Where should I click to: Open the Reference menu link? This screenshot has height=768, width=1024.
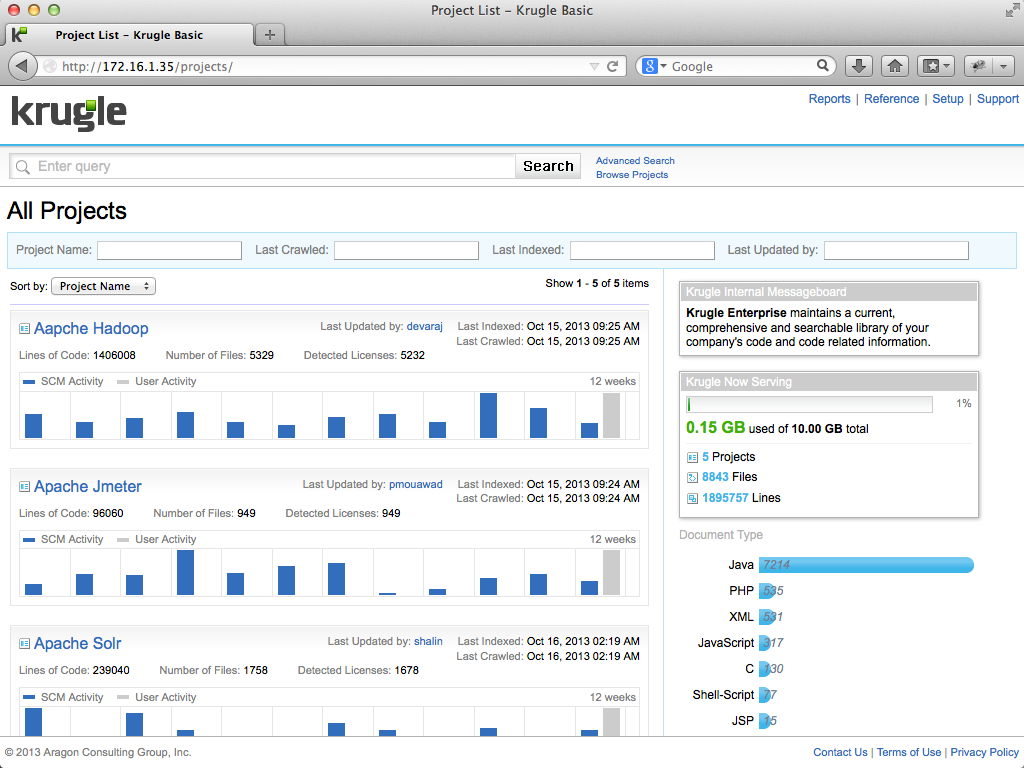(x=891, y=99)
